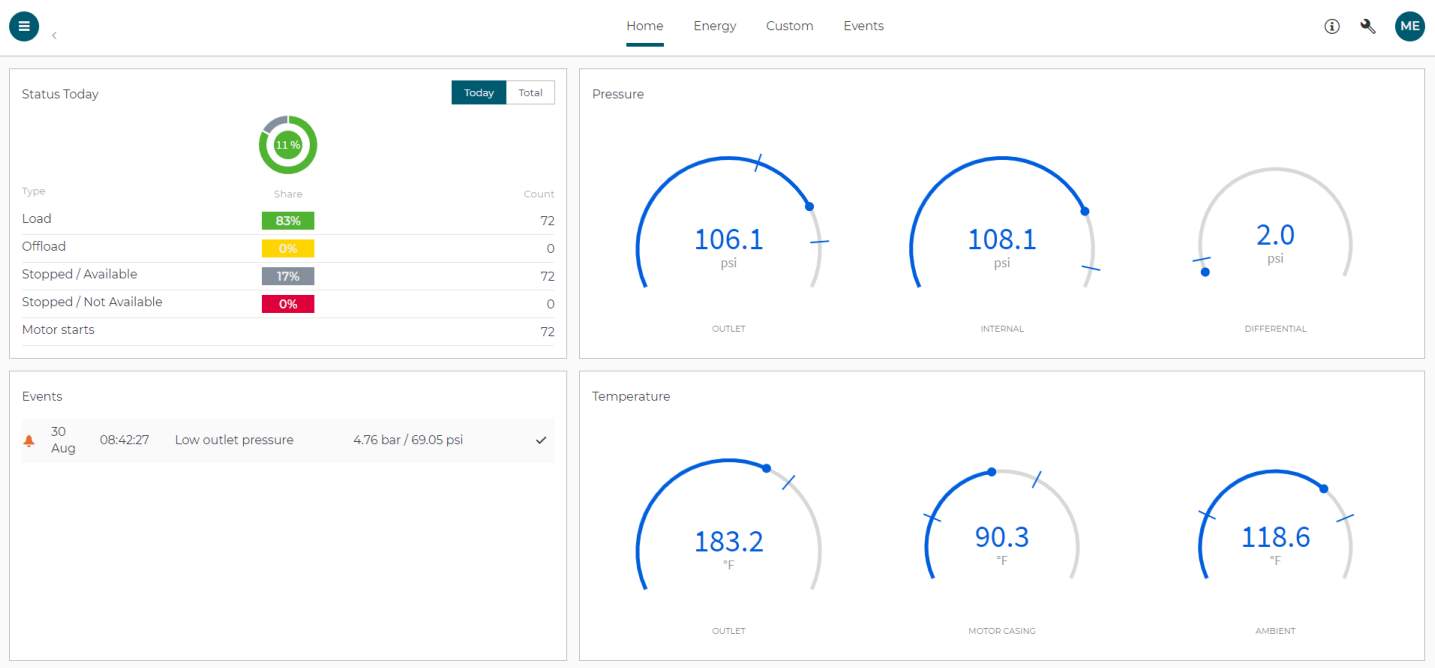Click the alarm bell on the low pressure event
Viewport: 1435px width, 668px height.
(x=29, y=440)
